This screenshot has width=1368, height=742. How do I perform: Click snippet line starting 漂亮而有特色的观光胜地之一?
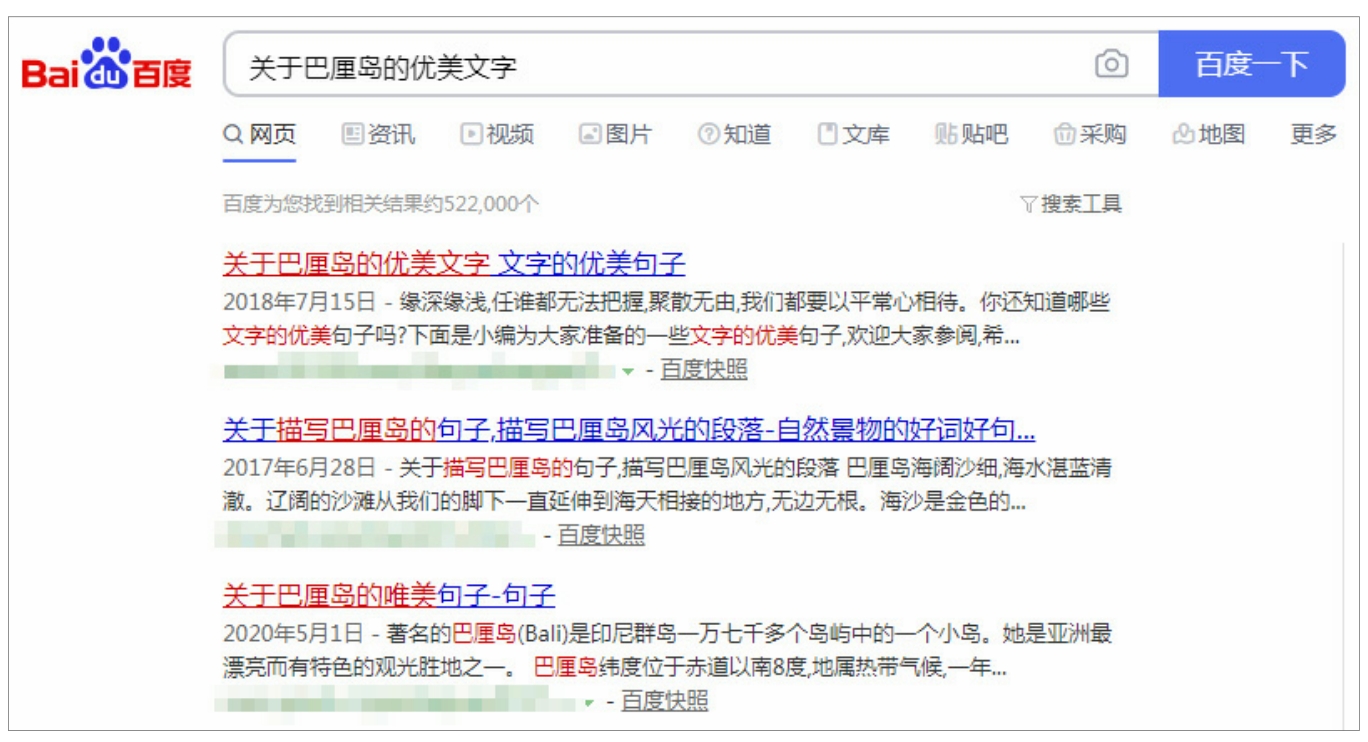tap(615, 668)
